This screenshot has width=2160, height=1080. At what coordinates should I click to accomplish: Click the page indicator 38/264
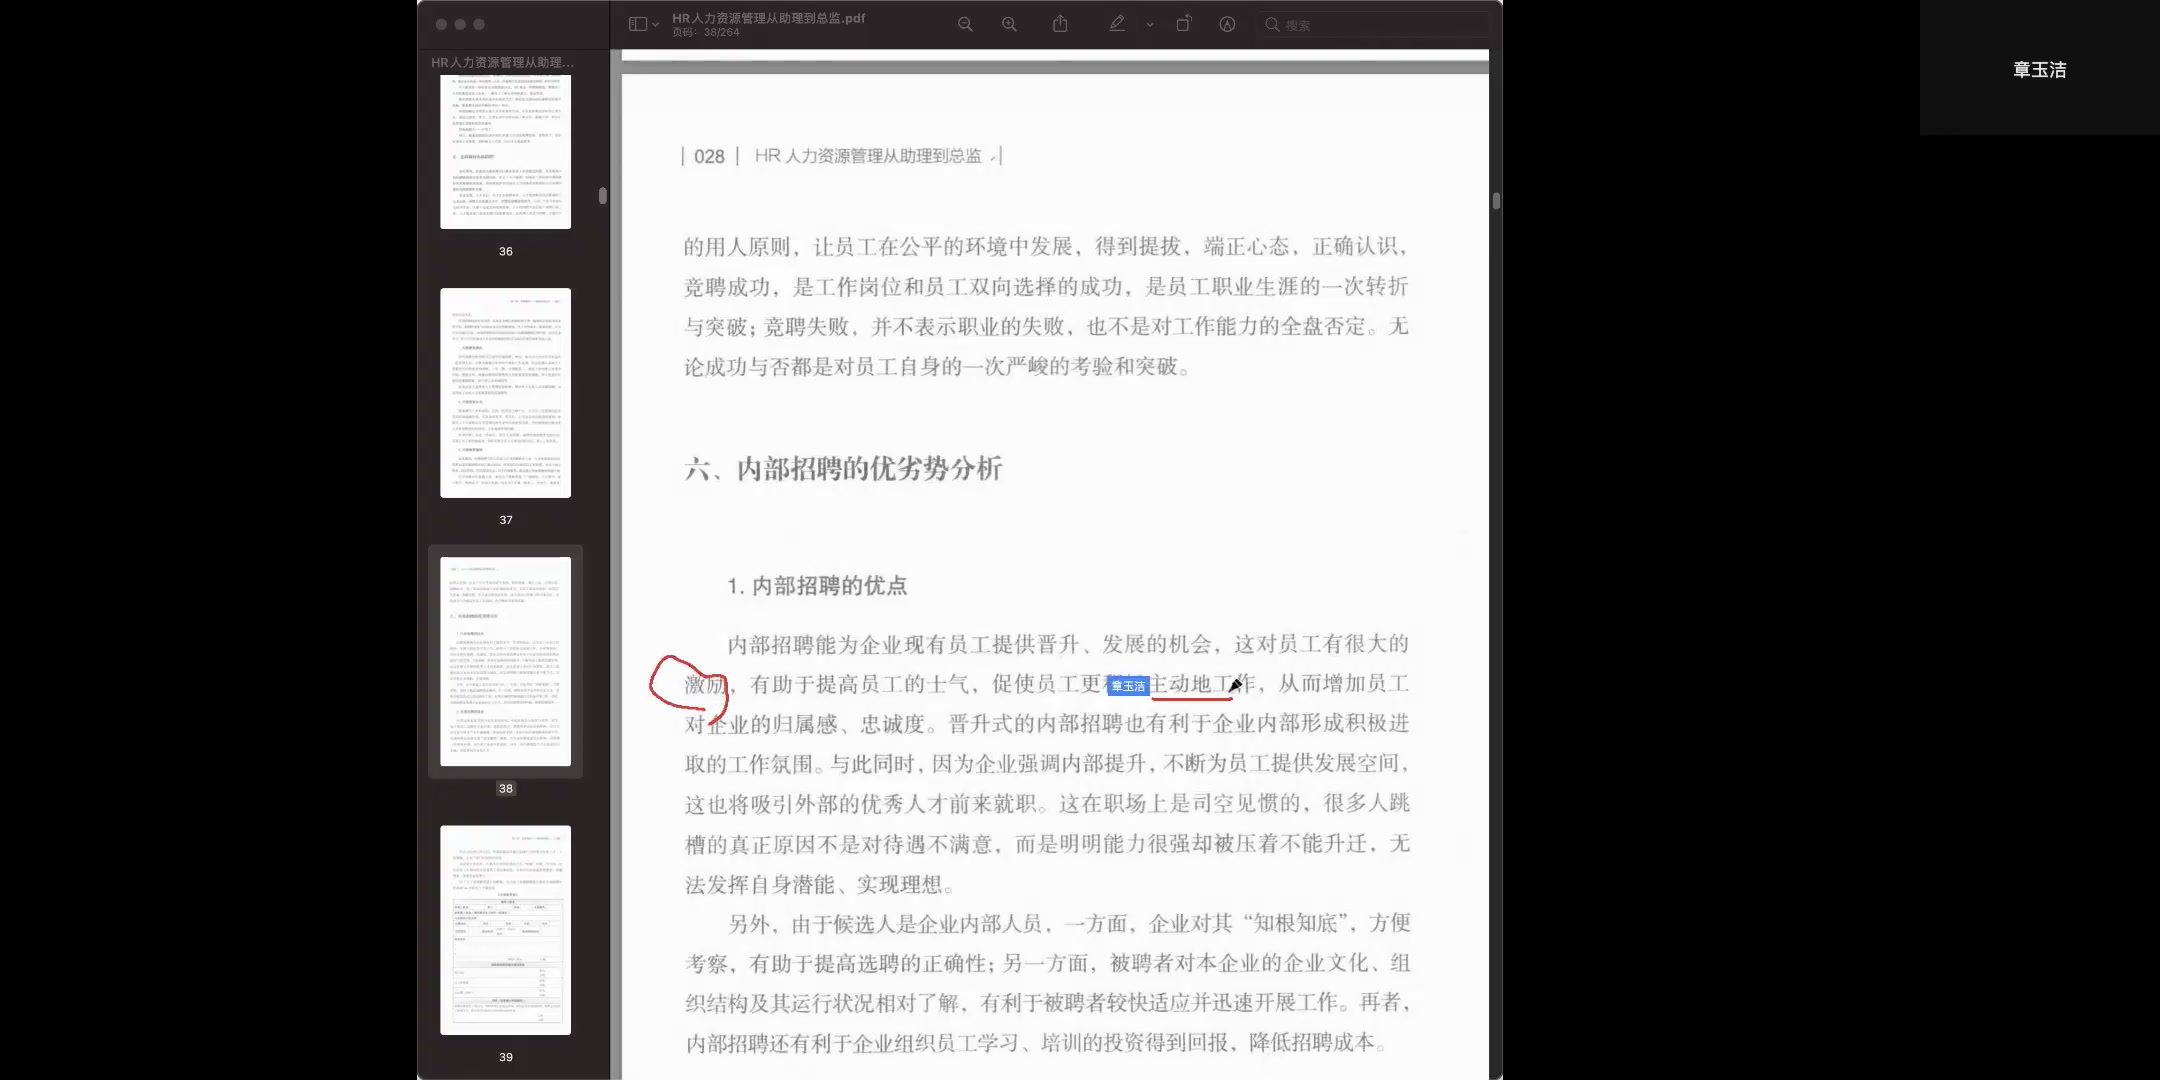point(706,32)
